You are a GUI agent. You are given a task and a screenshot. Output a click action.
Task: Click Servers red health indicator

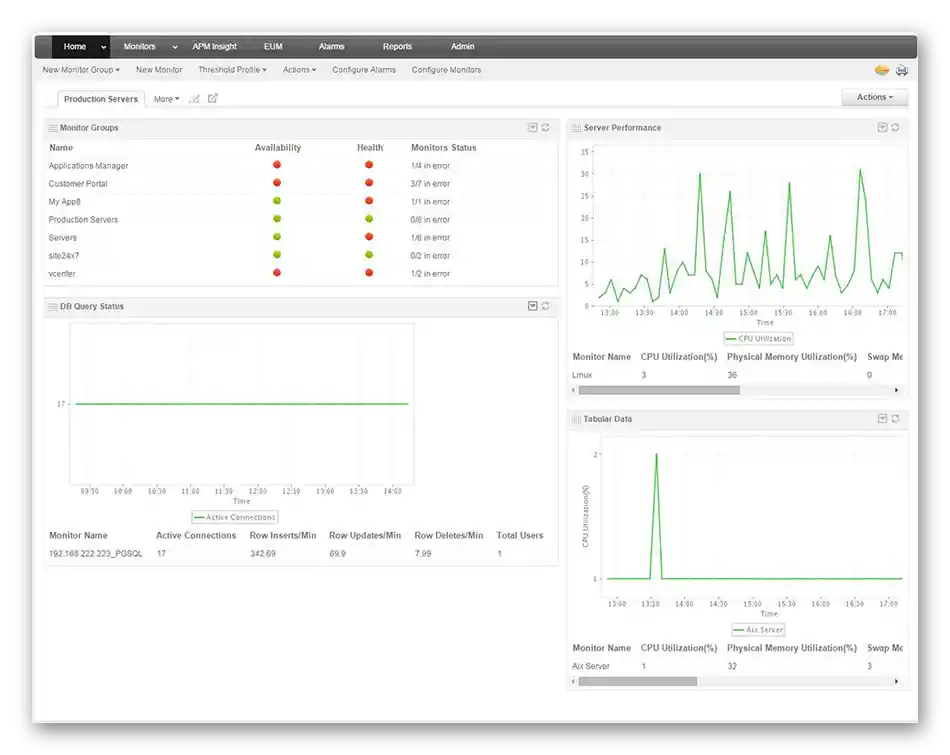pyautogui.click(x=369, y=237)
